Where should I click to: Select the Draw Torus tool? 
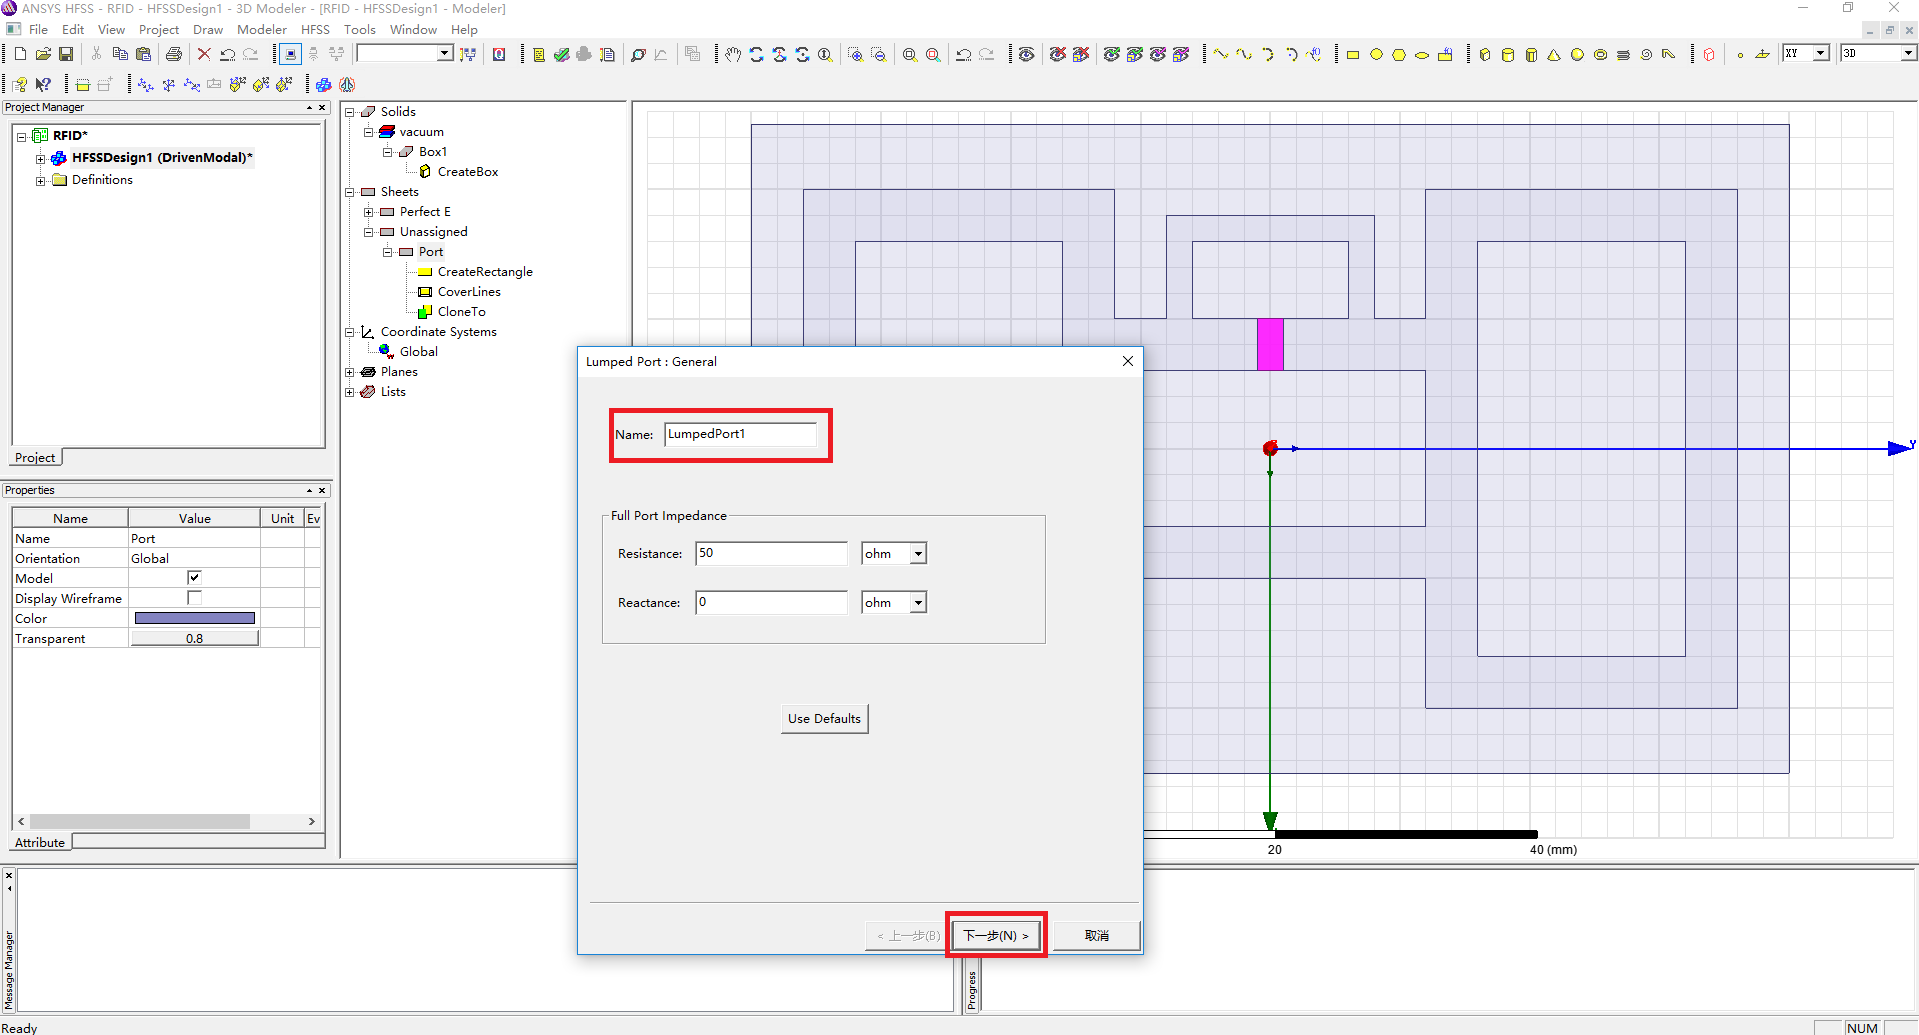pos(1600,54)
